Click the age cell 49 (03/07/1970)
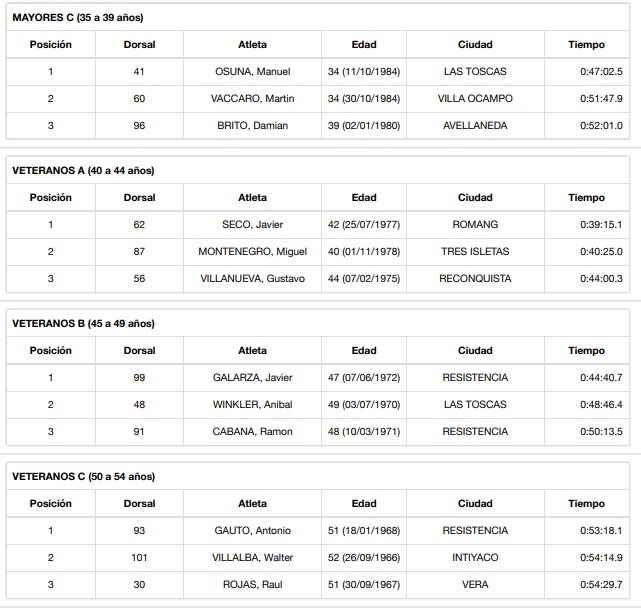Viewport: 641px width, 609px height. 364,405
